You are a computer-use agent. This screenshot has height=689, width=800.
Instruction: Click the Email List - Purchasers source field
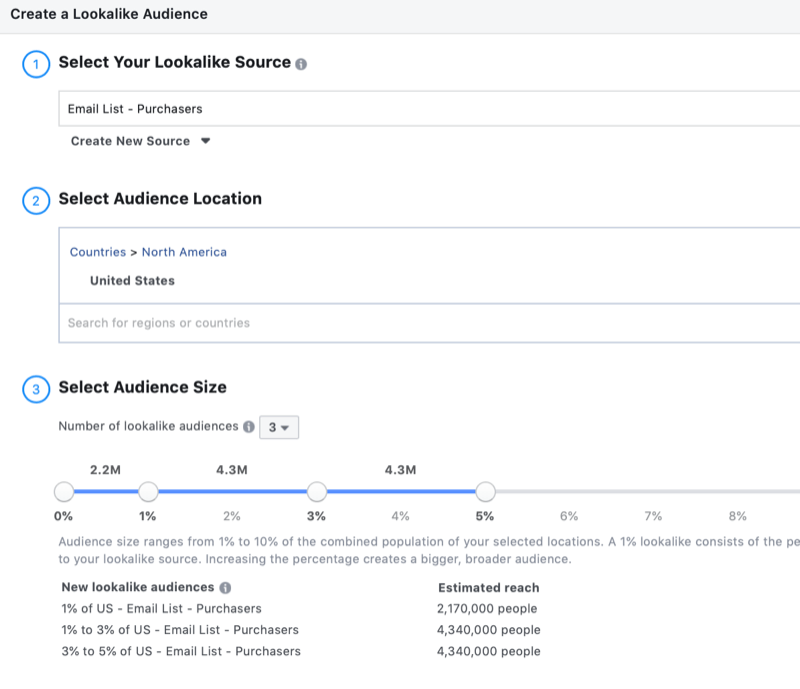(x=400, y=109)
